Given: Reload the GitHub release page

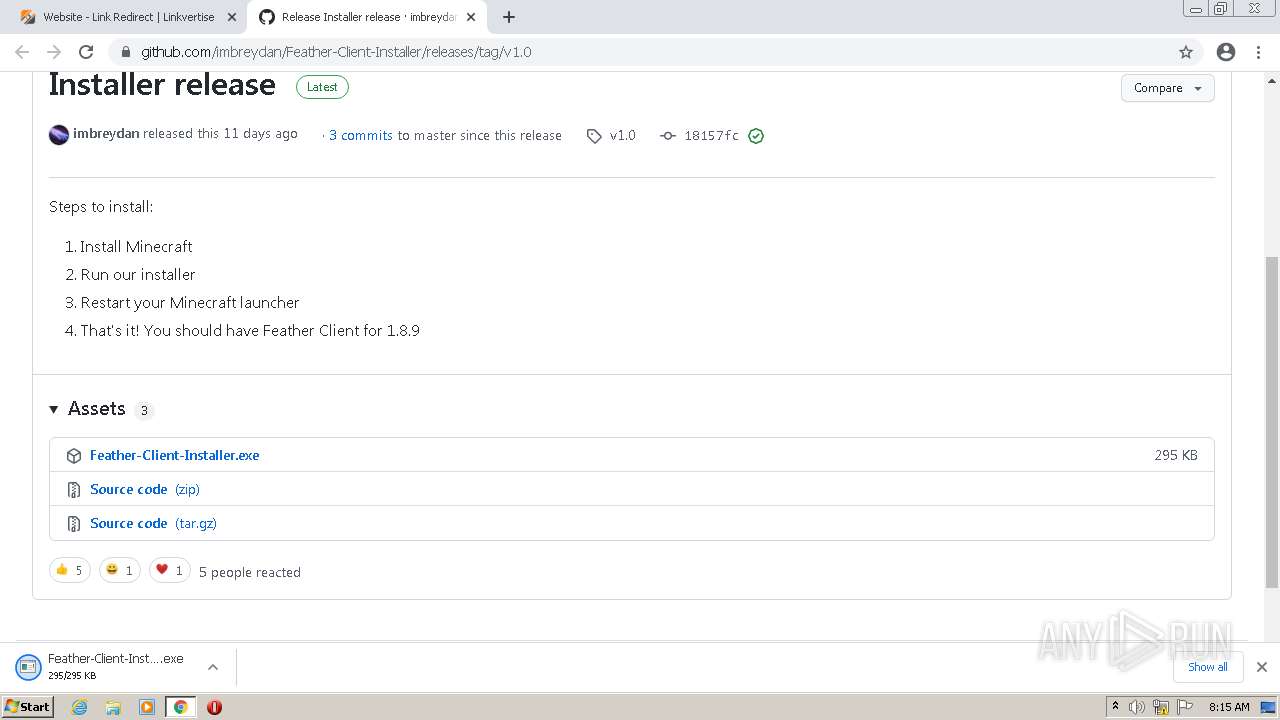Looking at the screenshot, I should click(86, 52).
